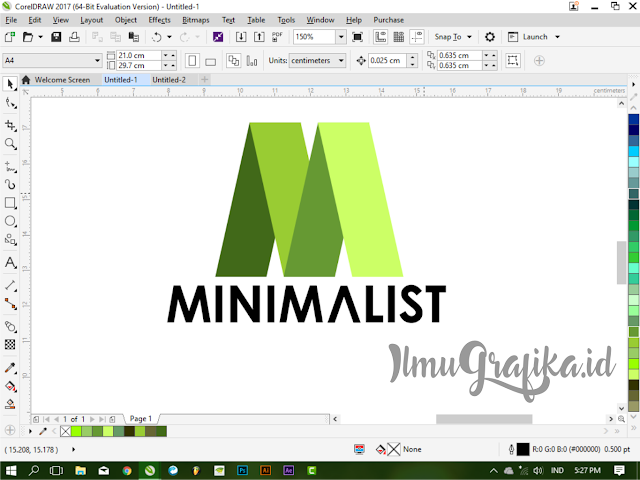Screen dimensions: 640x480
Task: Toggle treat all objects as filled
Action: pos(513,61)
